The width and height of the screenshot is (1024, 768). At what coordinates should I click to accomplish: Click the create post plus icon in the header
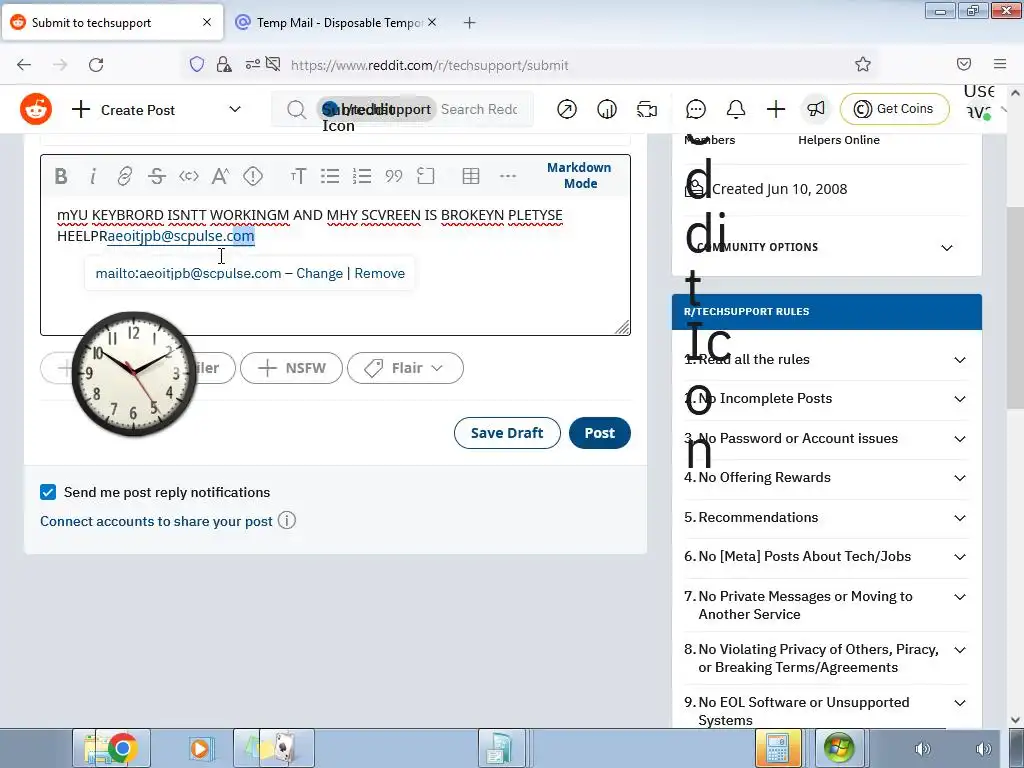(776, 109)
